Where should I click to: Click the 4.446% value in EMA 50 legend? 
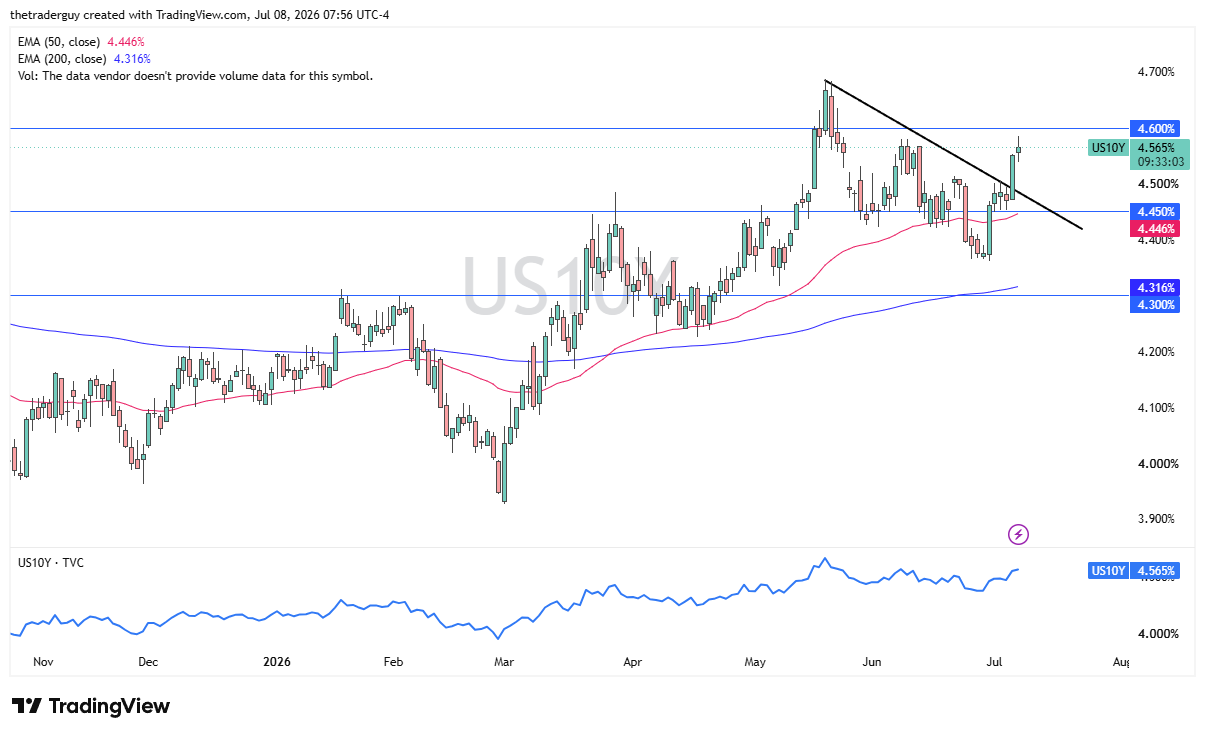click(x=126, y=42)
